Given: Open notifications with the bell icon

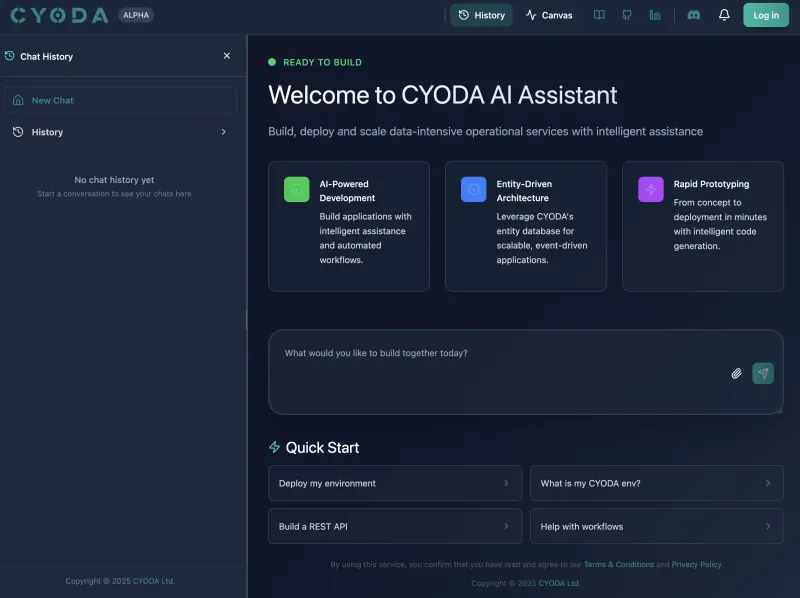Looking at the screenshot, I should coord(724,15).
